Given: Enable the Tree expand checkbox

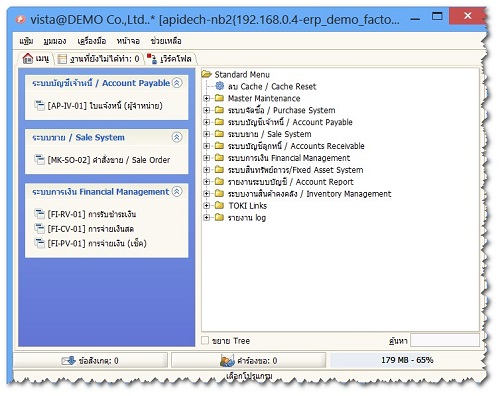Looking at the screenshot, I should pyautogui.click(x=205, y=340).
